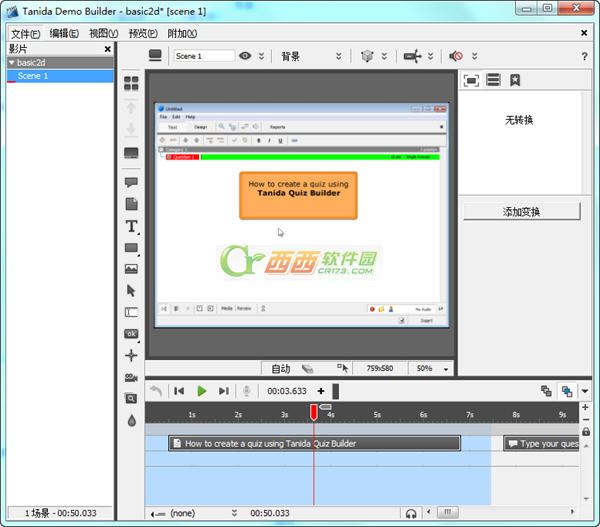Open help with the question mark
600x527 pixels.
point(584,56)
